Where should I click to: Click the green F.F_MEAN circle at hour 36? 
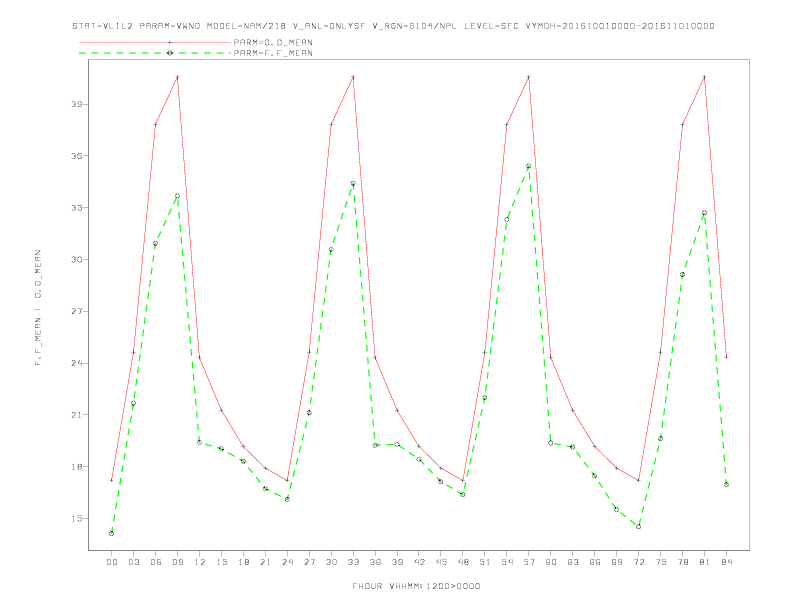click(375, 445)
